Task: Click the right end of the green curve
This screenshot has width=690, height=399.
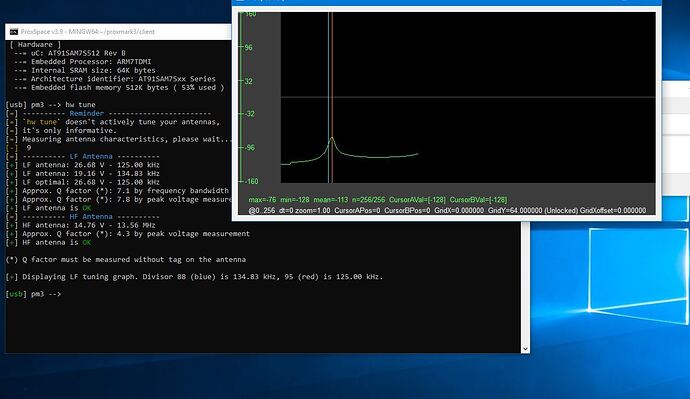Action: [416, 154]
